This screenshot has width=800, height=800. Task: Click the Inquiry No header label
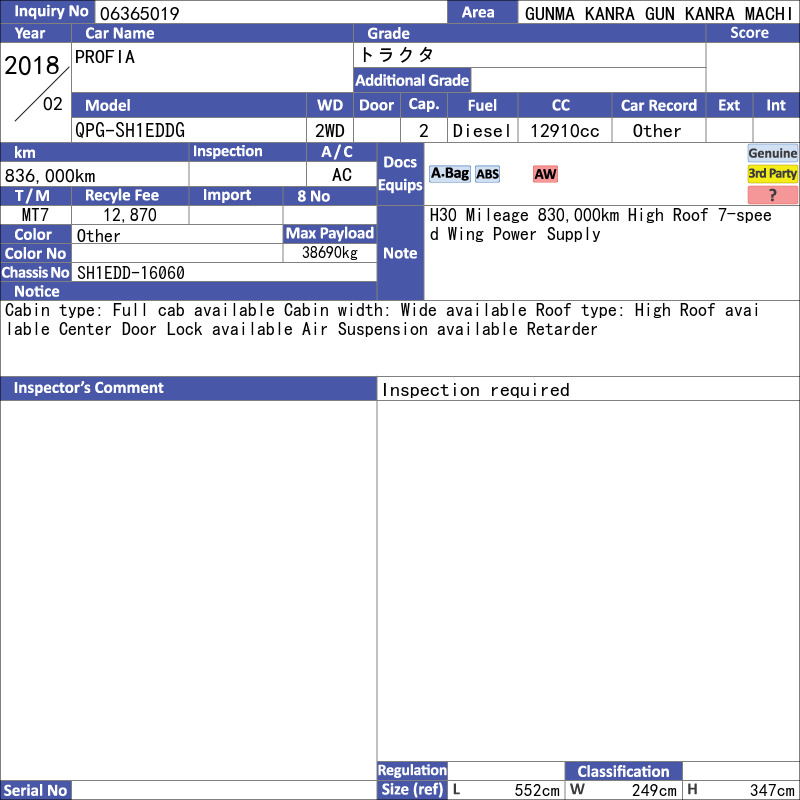[x=47, y=11]
